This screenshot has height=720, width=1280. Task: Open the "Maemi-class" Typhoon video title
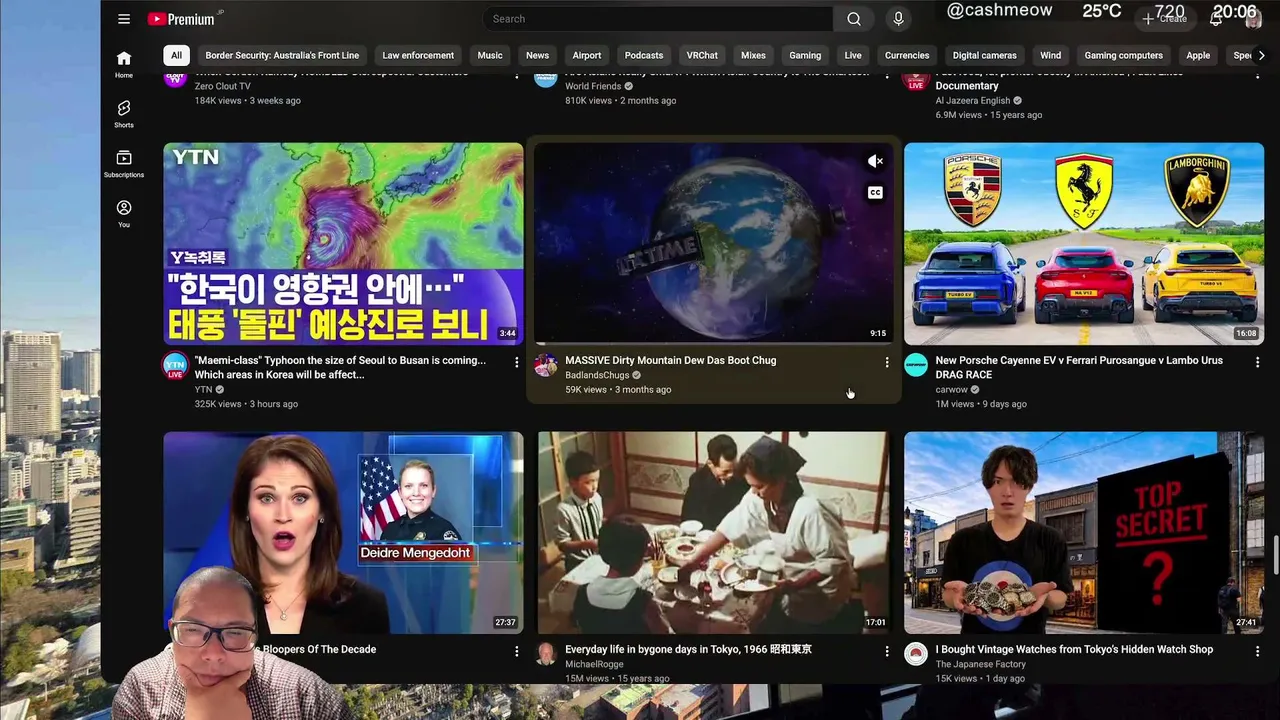[340, 367]
